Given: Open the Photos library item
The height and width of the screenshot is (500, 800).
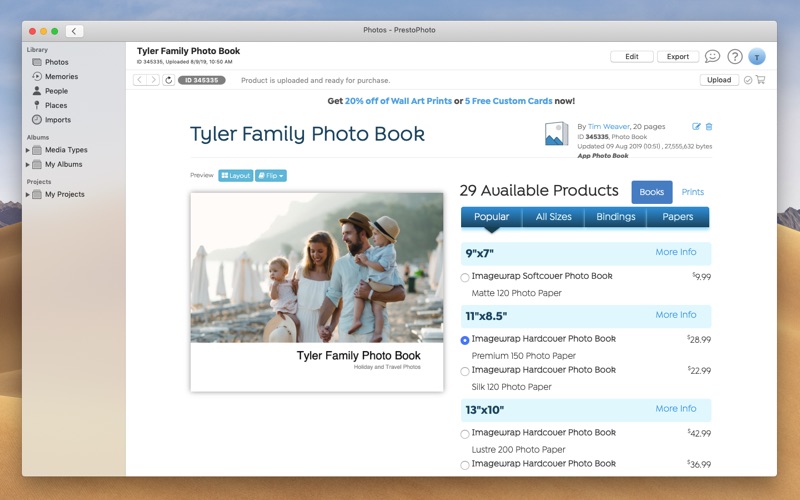Looking at the screenshot, I should 50,62.
